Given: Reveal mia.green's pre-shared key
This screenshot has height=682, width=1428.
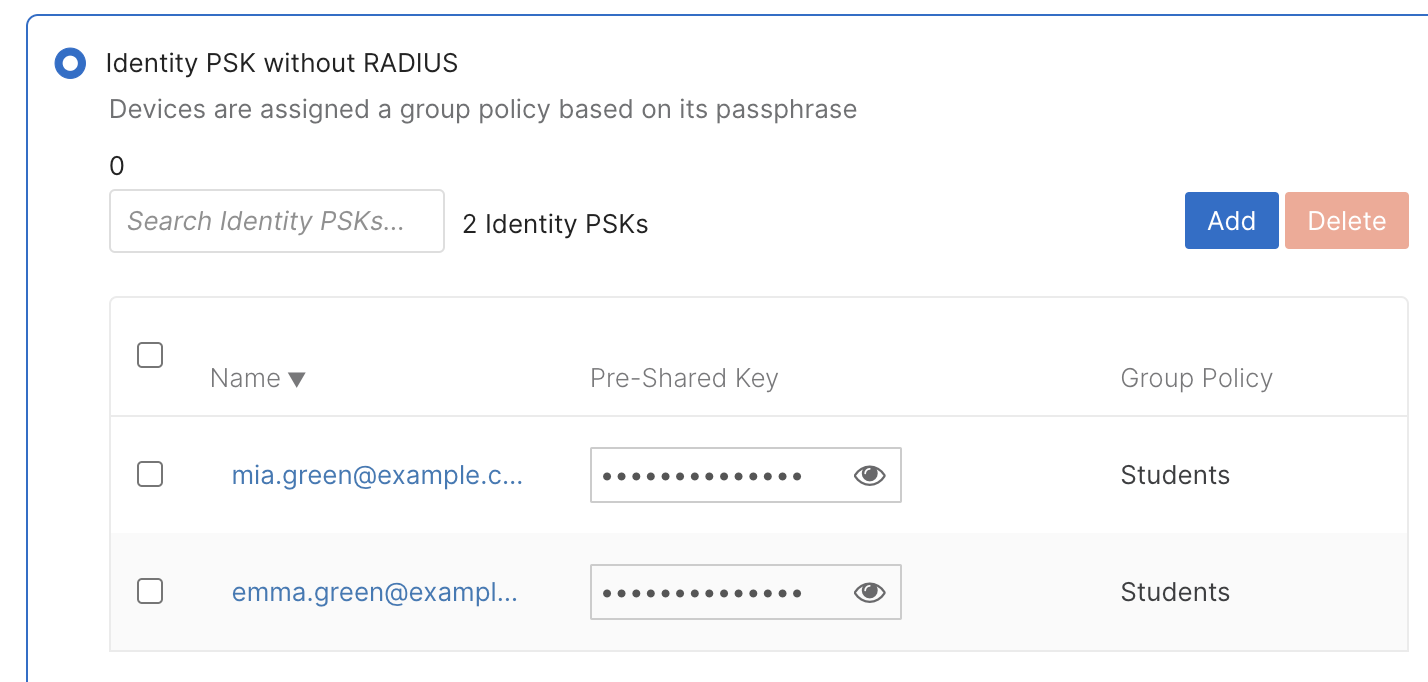Looking at the screenshot, I should pyautogui.click(x=868, y=475).
